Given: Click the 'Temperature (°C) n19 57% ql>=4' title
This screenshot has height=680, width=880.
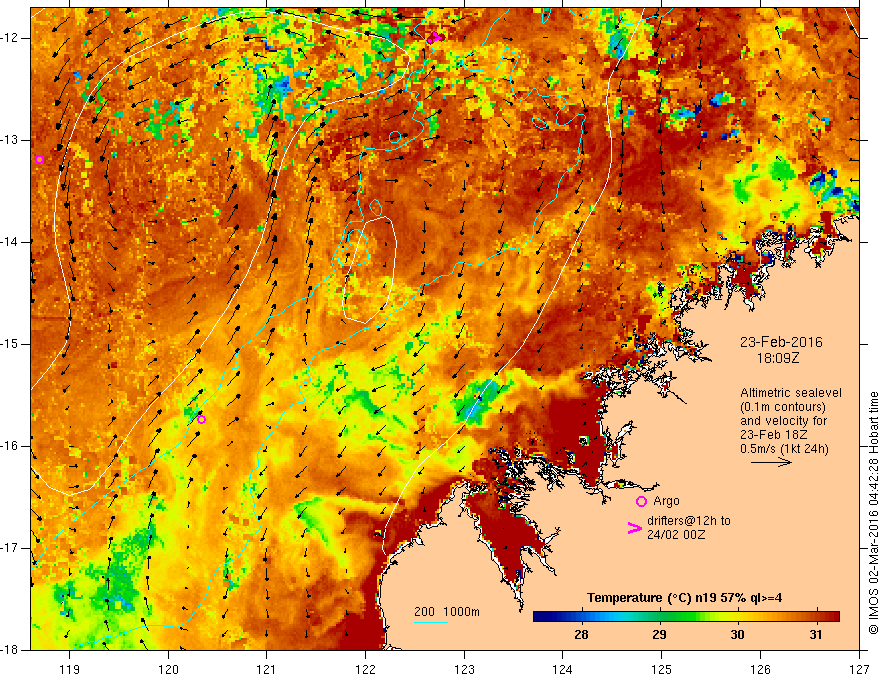Looking at the screenshot, I should [x=684, y=598].
